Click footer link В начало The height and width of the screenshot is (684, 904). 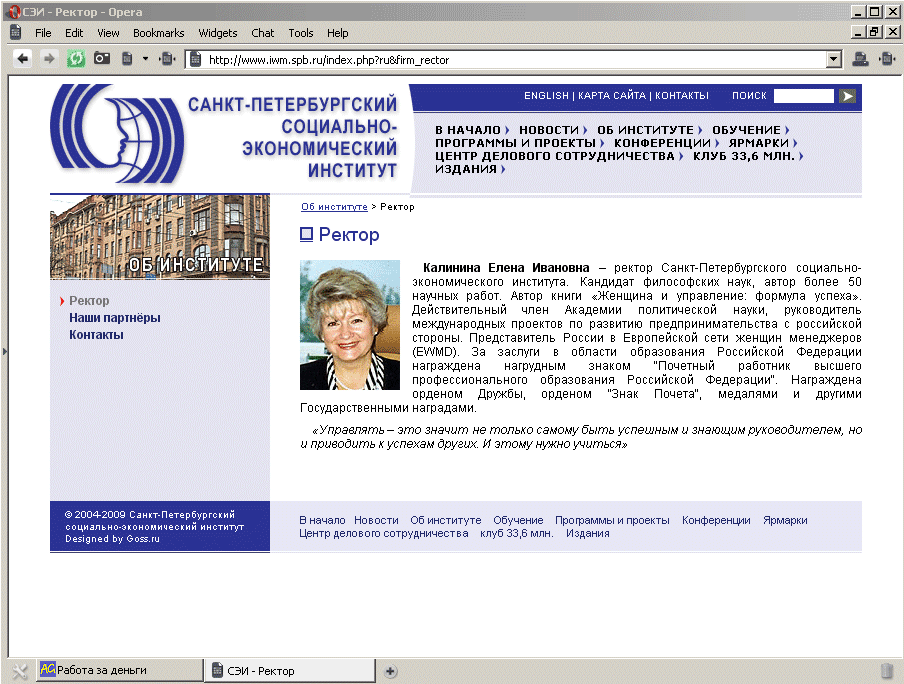pos(322,520)
